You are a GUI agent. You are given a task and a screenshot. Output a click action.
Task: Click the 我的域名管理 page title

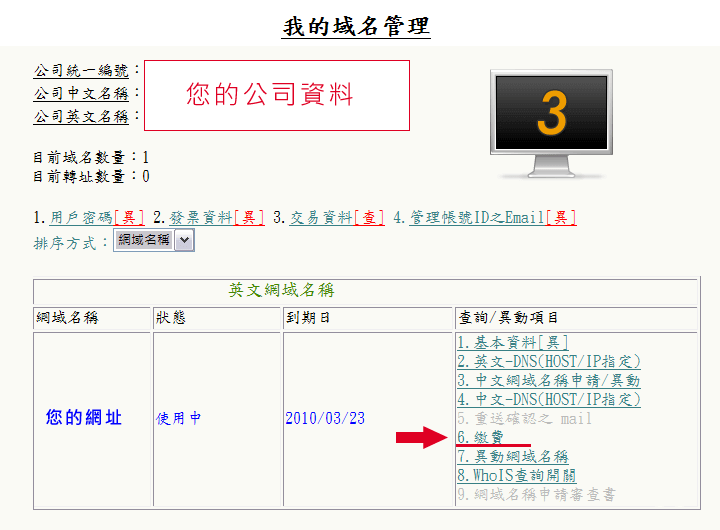click(x=356, y=27)
